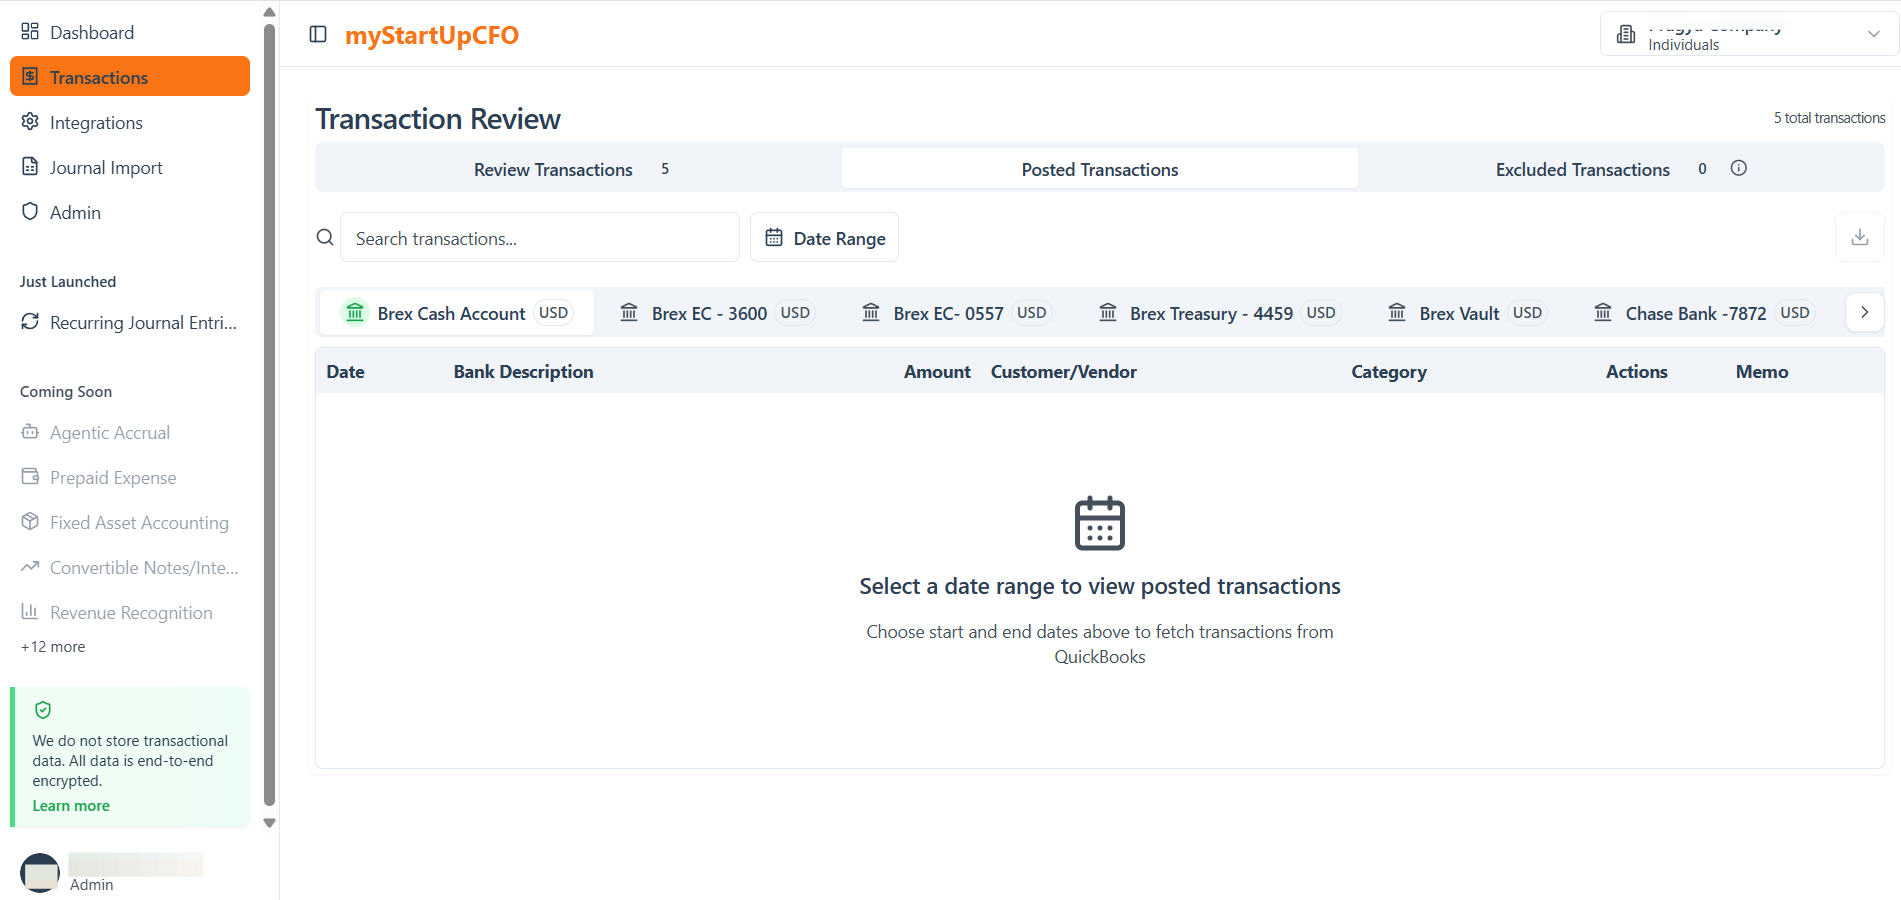
Task: Click the '5 total transactions' text
Action: [1829, 118]
